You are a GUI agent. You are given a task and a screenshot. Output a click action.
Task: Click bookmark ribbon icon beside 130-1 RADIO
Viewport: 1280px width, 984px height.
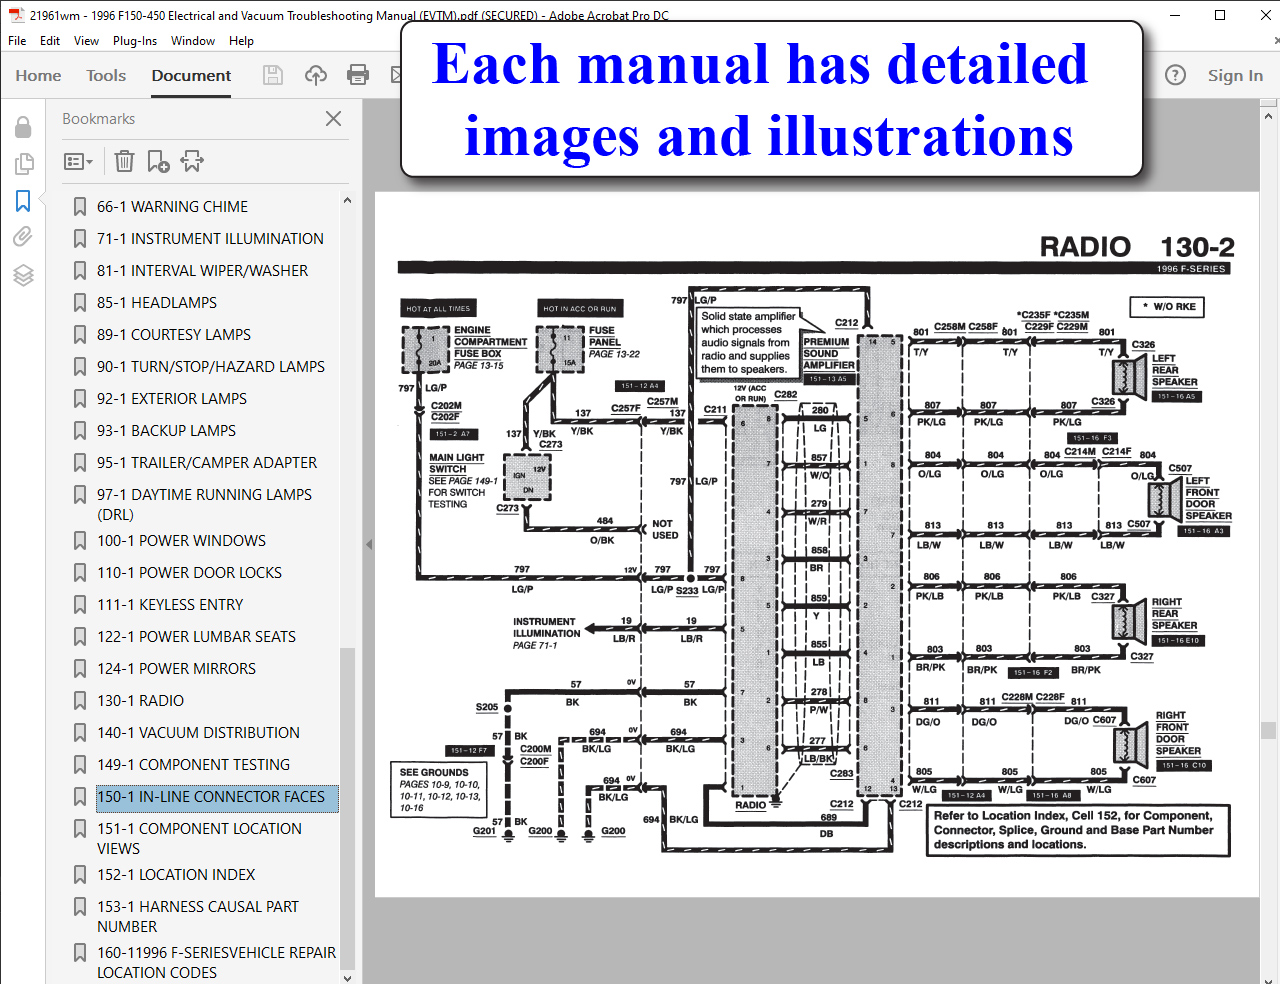click(80, 701)
